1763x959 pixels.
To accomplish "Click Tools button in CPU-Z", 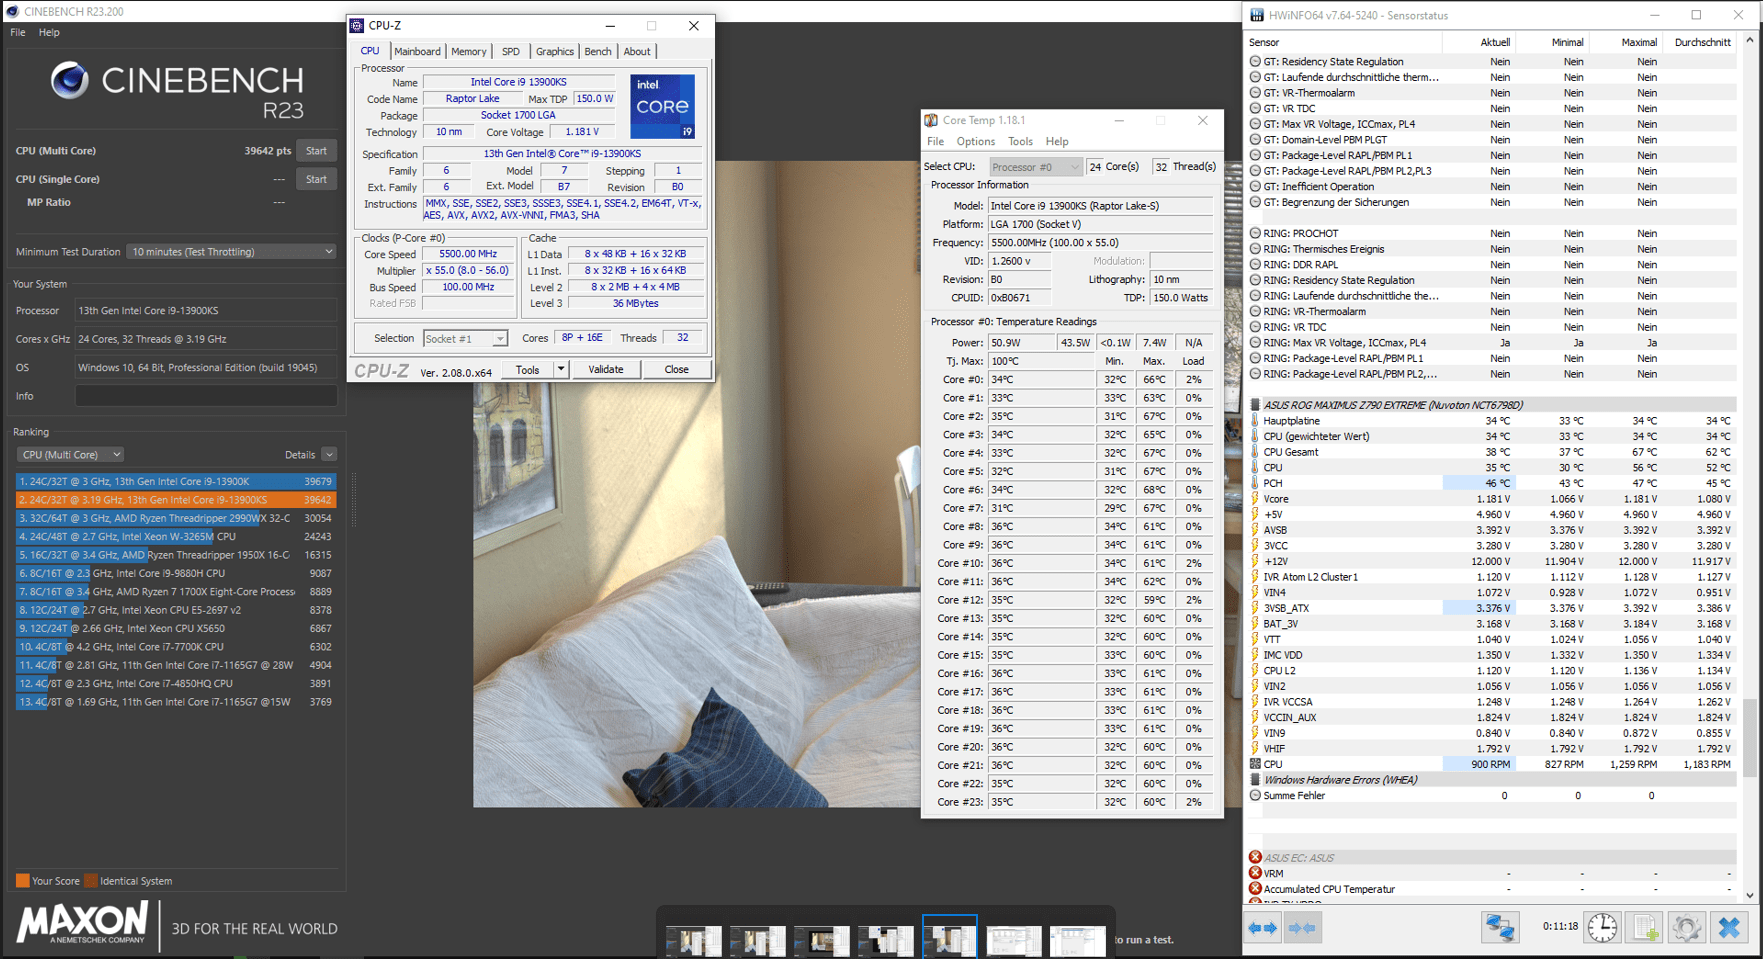I will click(527, 369).
